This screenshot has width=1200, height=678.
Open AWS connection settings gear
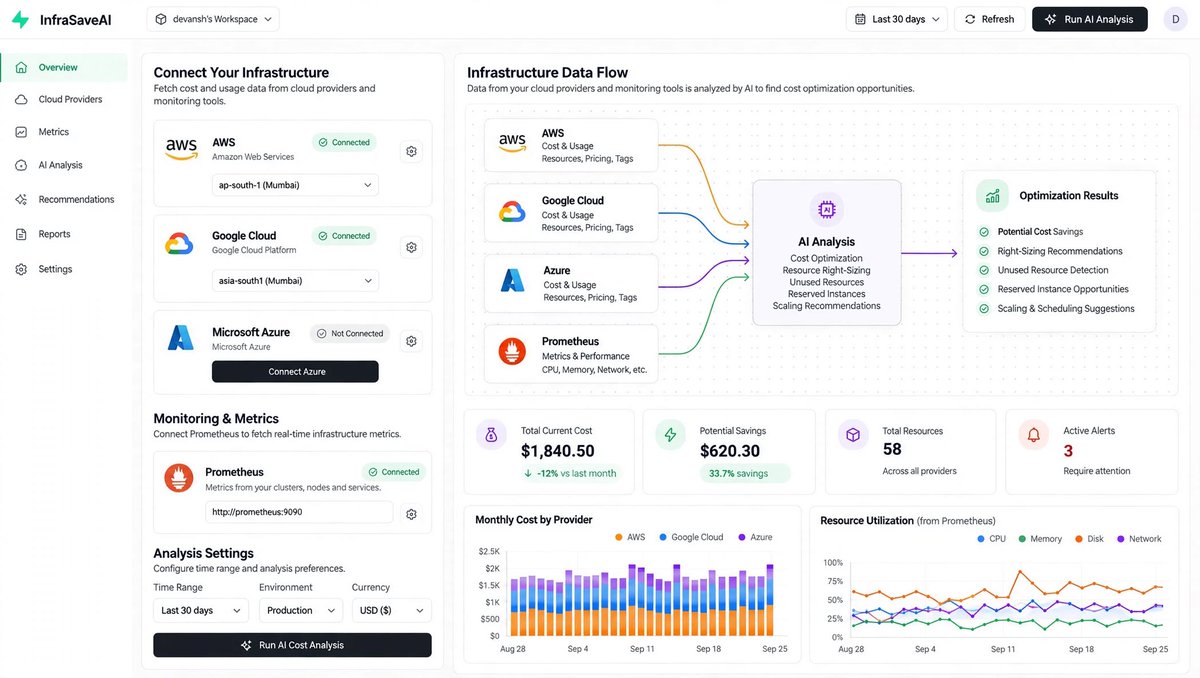[411, 152]
